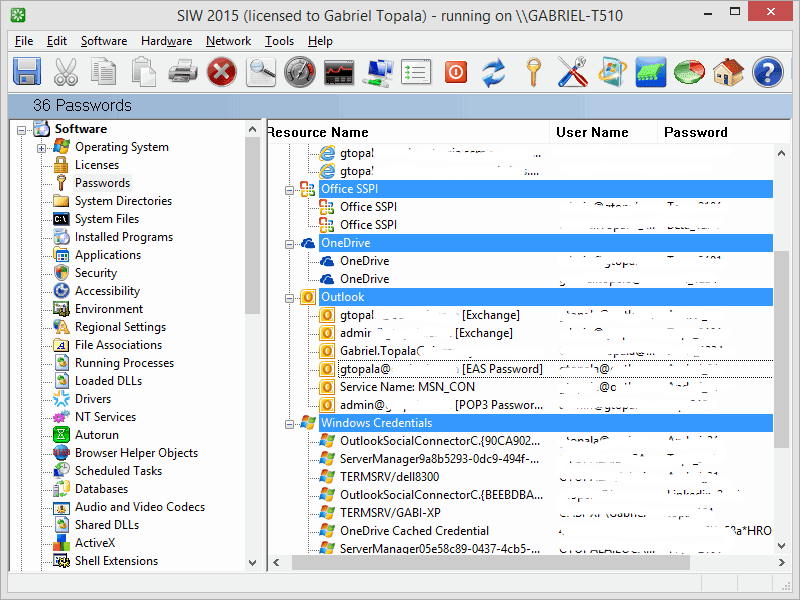Select Licenses in the tree
This screenshot has height=600, width=800.
tap(97, 165)
